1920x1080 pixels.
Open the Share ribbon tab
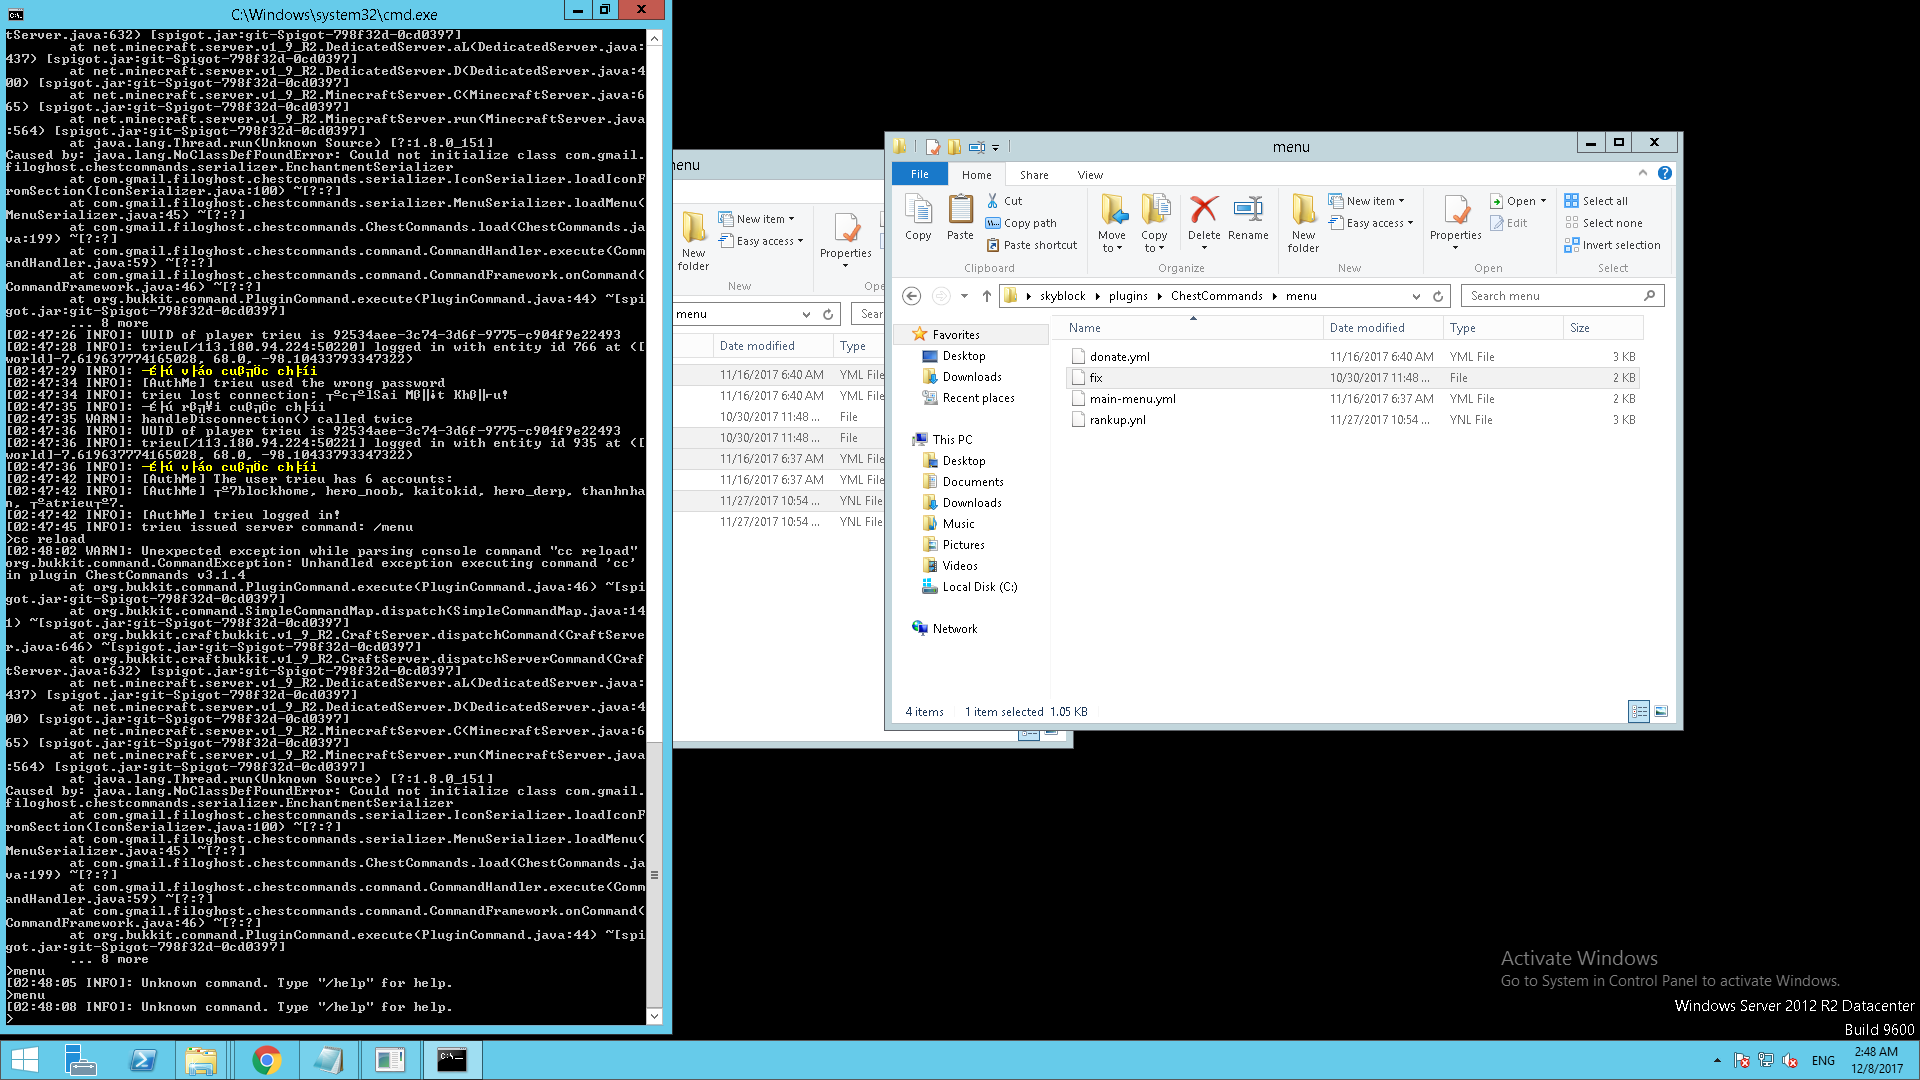coord(1034,175)
